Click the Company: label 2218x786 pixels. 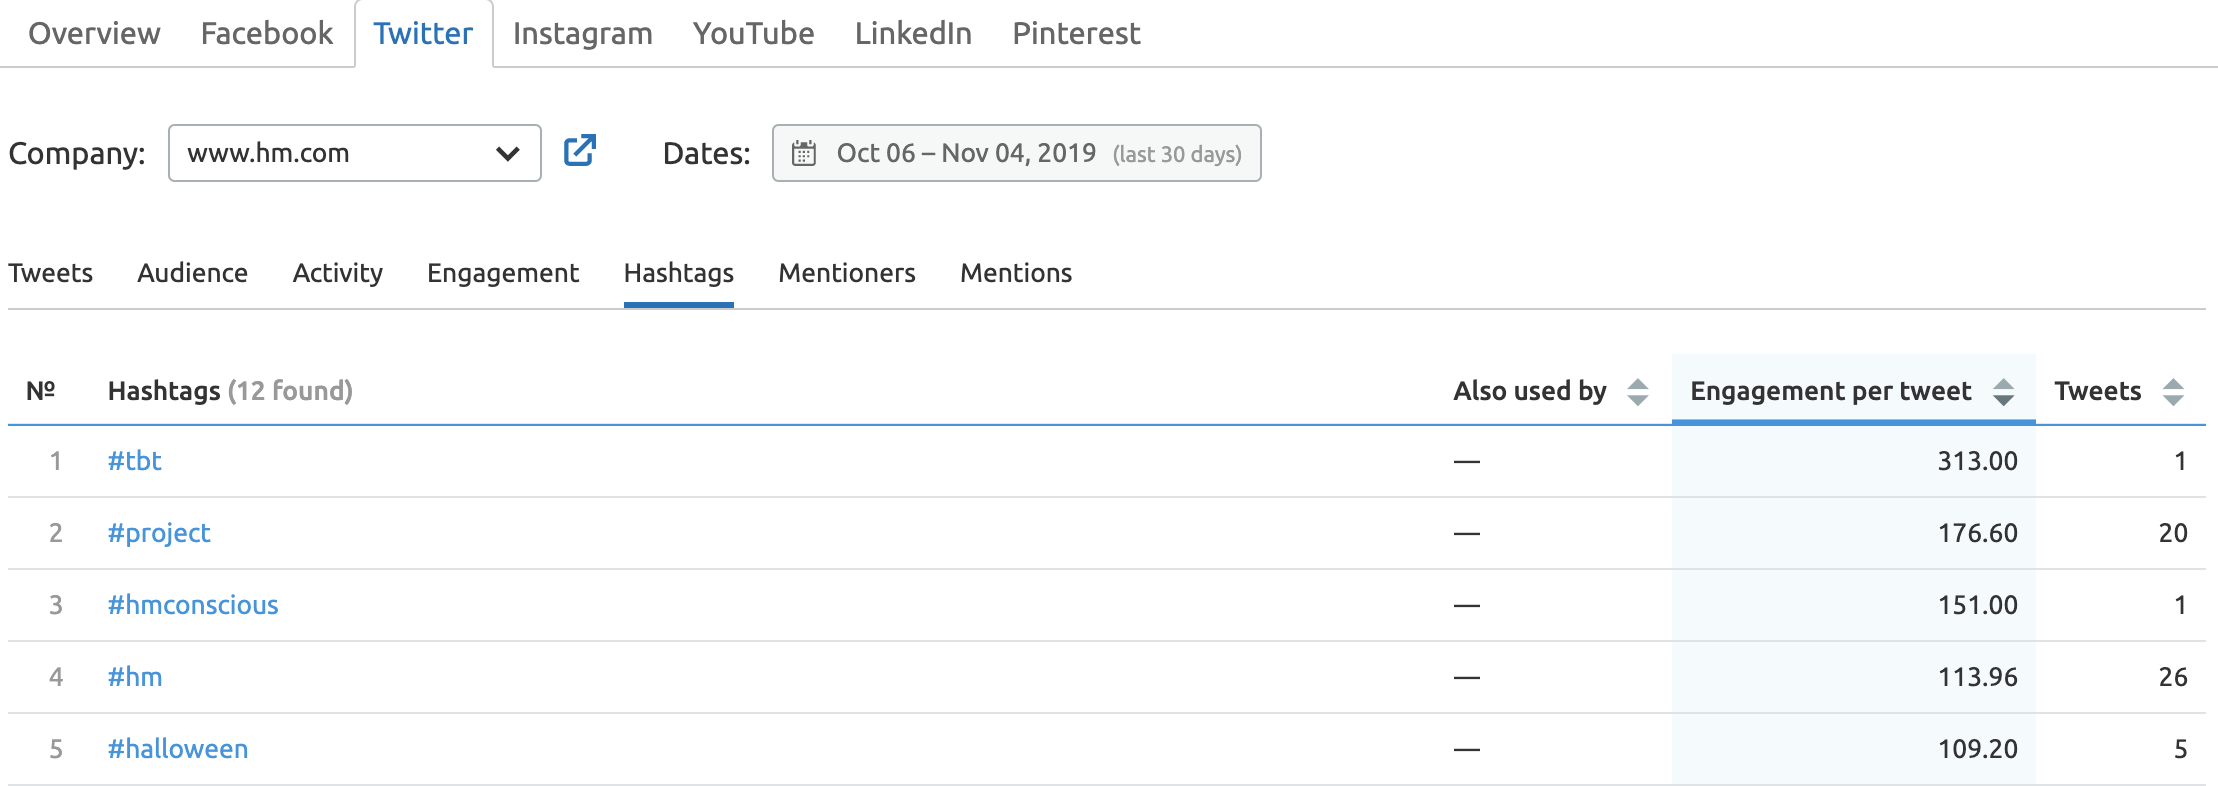pyautogui.click(x=77, y=153)
